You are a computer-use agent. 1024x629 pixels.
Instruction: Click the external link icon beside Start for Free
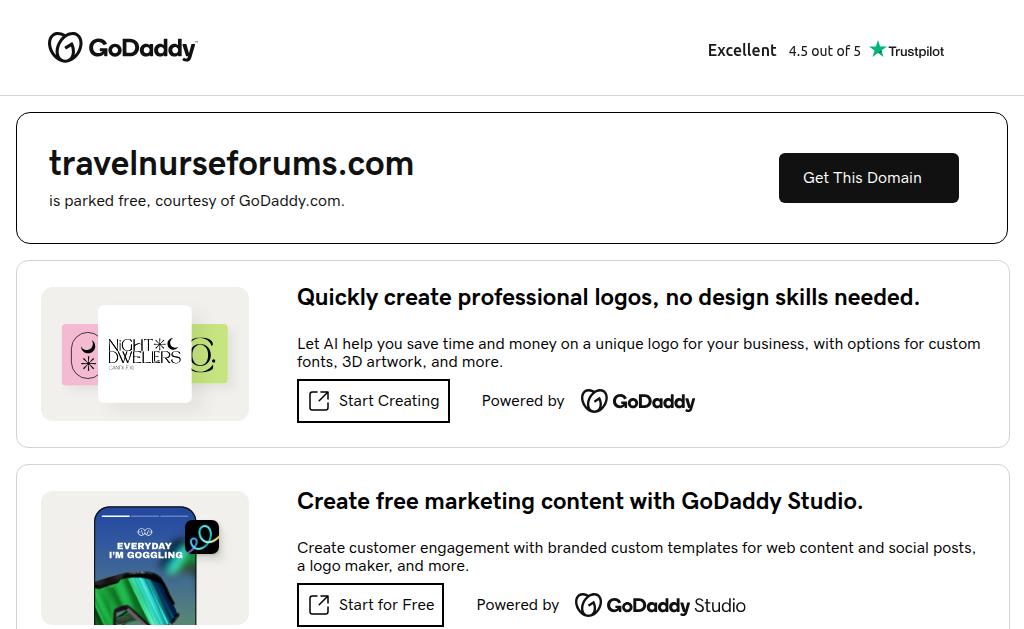[319, 605]
